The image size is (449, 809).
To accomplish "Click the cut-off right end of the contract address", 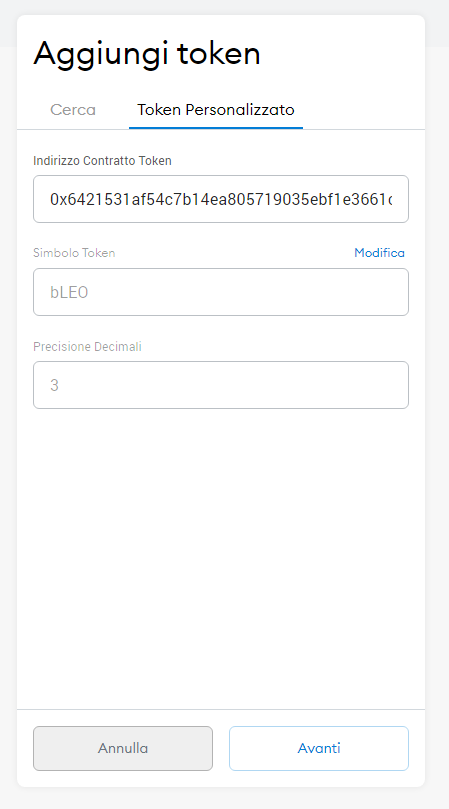I will [388, 199].
